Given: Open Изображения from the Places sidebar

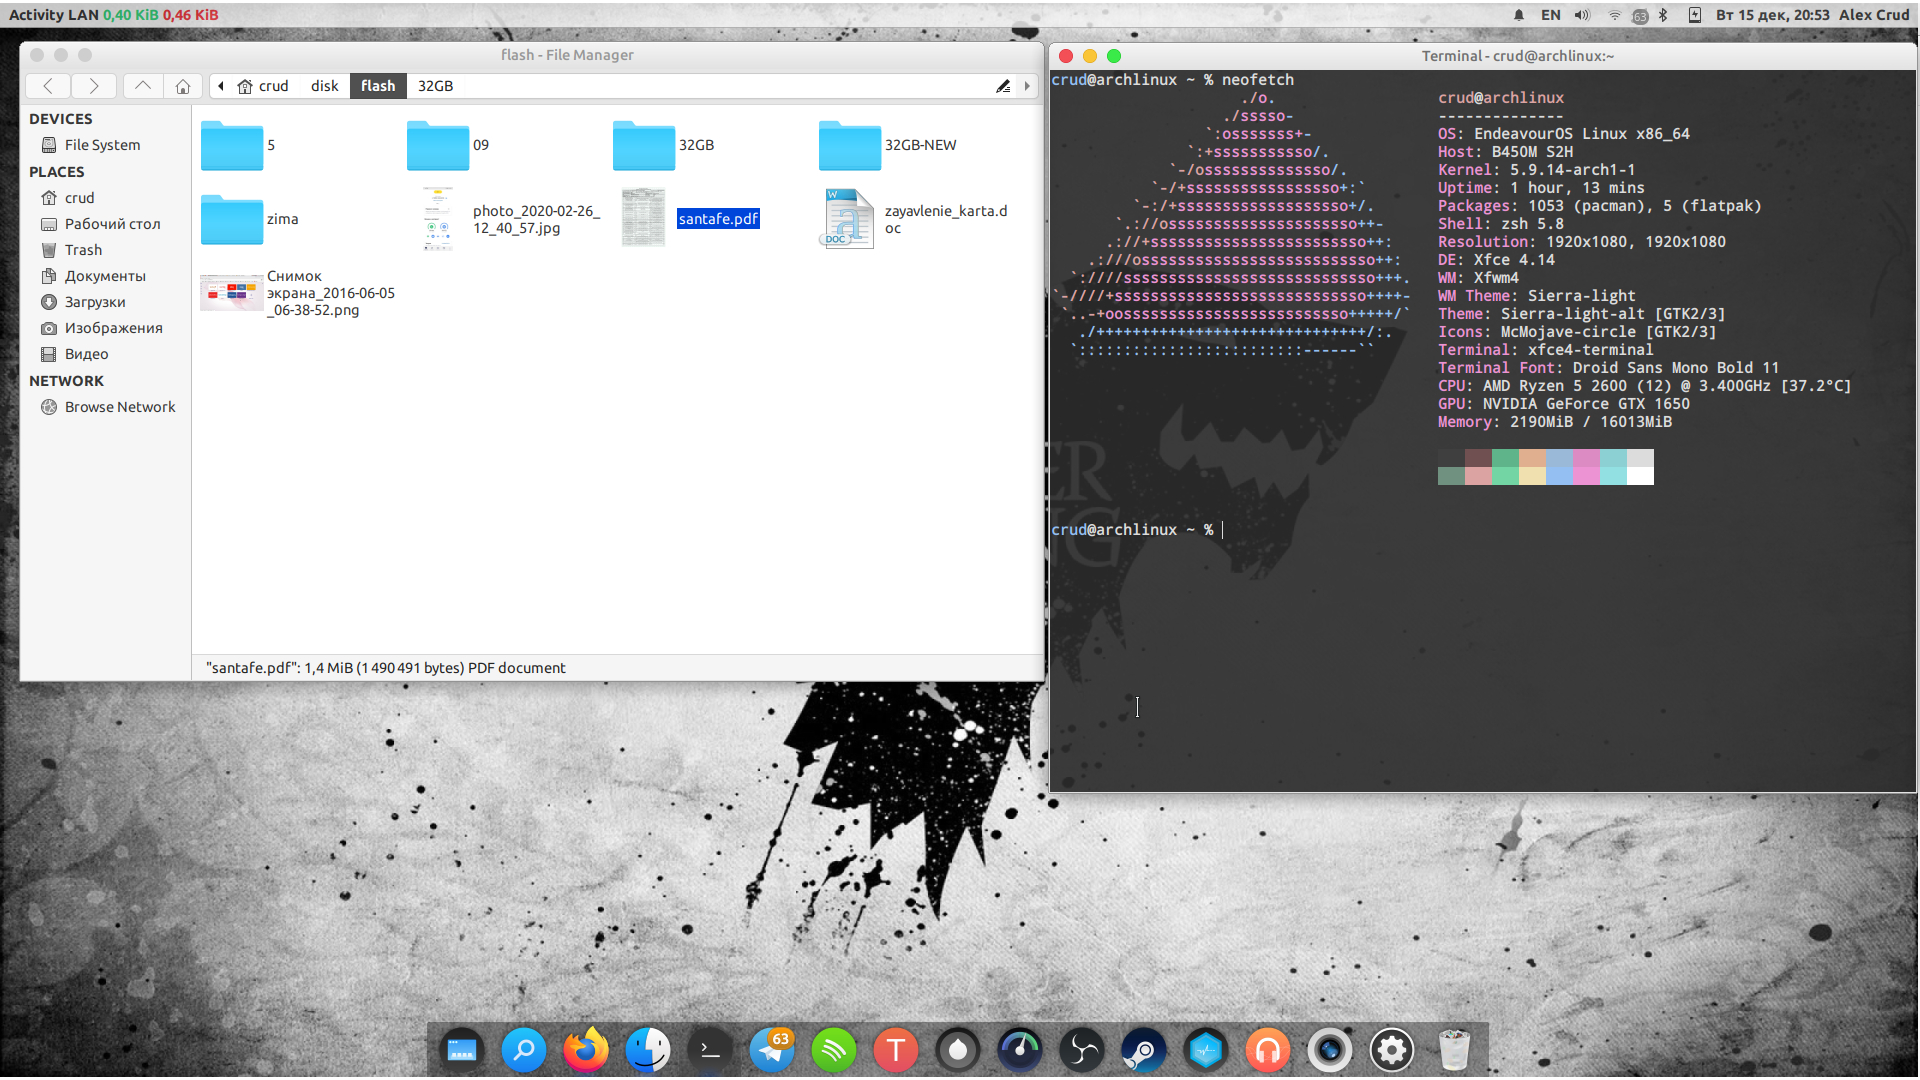Looking at the screenshot, I should tap(114, 328).
